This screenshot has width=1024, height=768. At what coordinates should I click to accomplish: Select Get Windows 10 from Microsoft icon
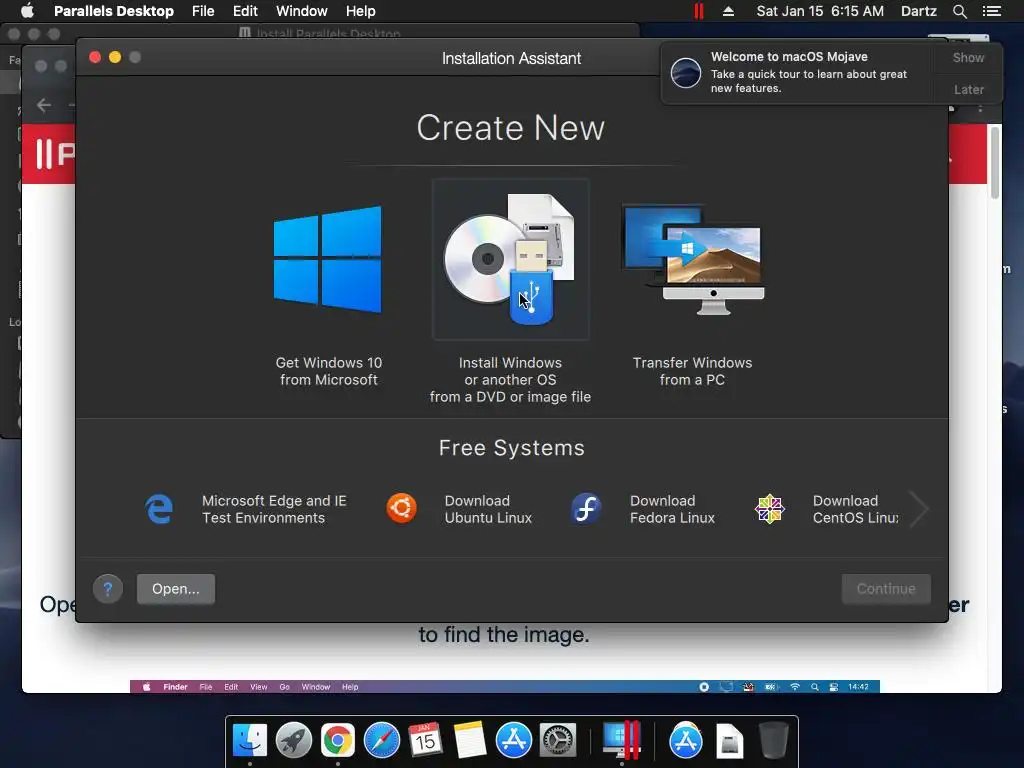[x=328, y=260]
